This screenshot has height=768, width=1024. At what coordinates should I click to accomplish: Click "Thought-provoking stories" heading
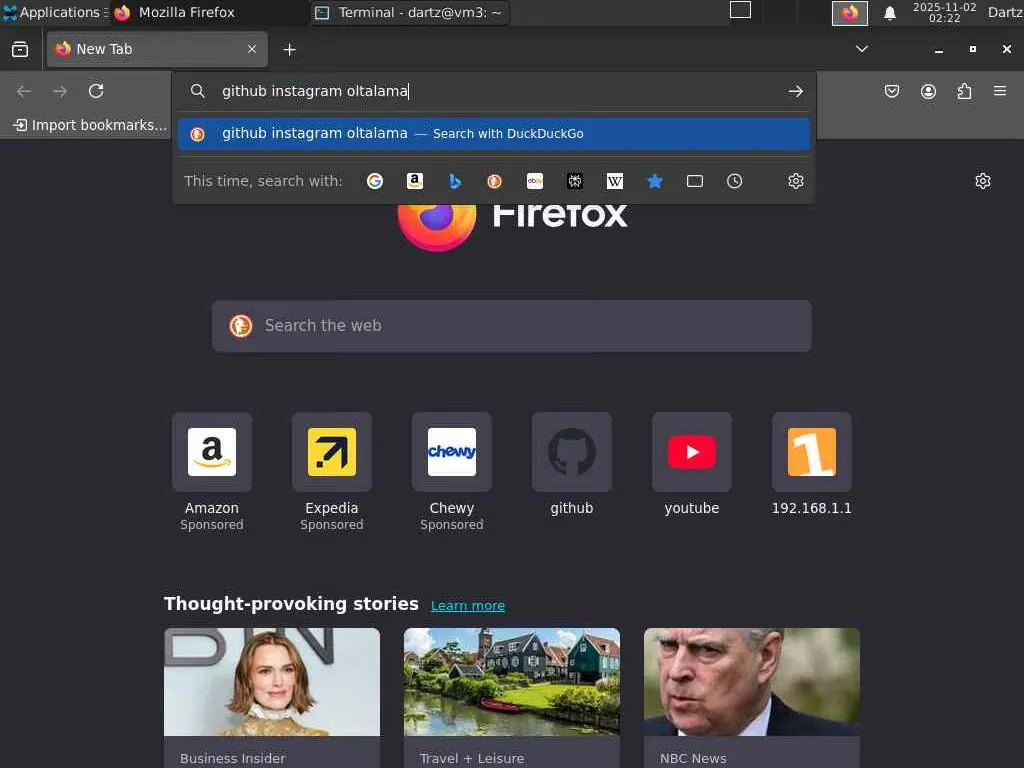pos(291,603)
